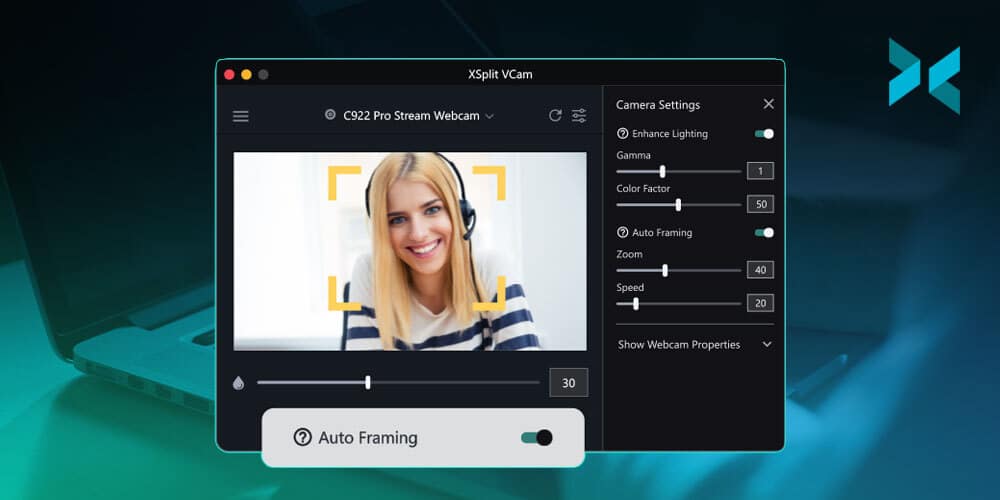
Task: Click the Enhance Lighting help icon
Action: click(x=623, y=134)
